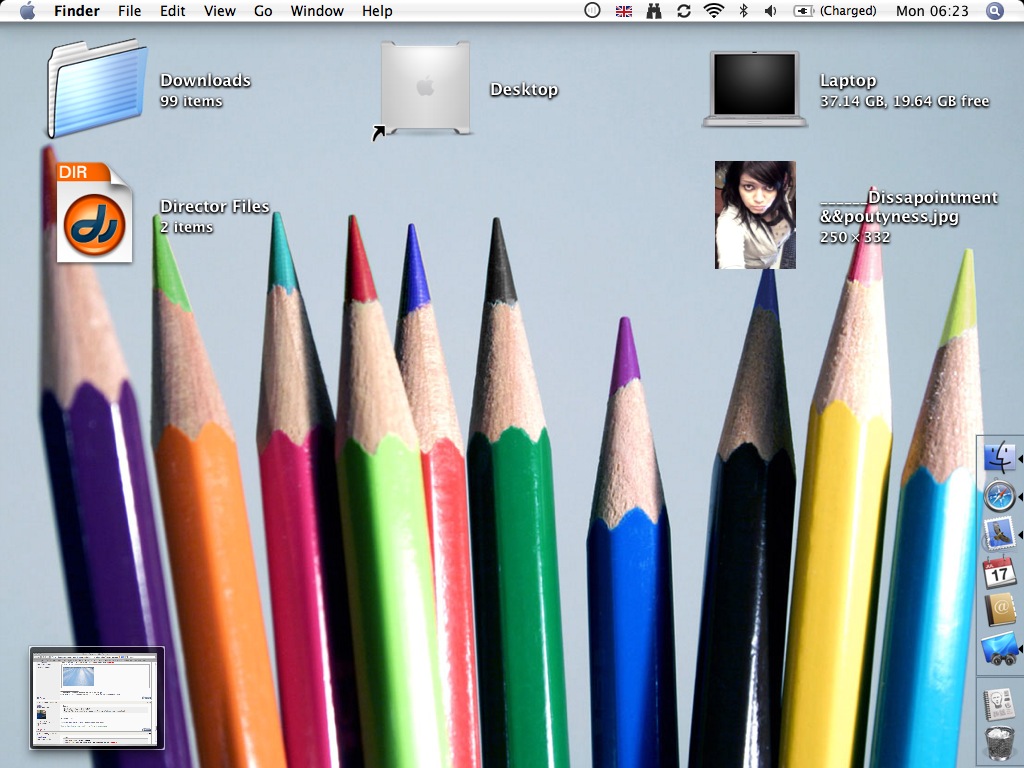
Task: Open the Wi-Fi status menu
Action: click(714, 10)
